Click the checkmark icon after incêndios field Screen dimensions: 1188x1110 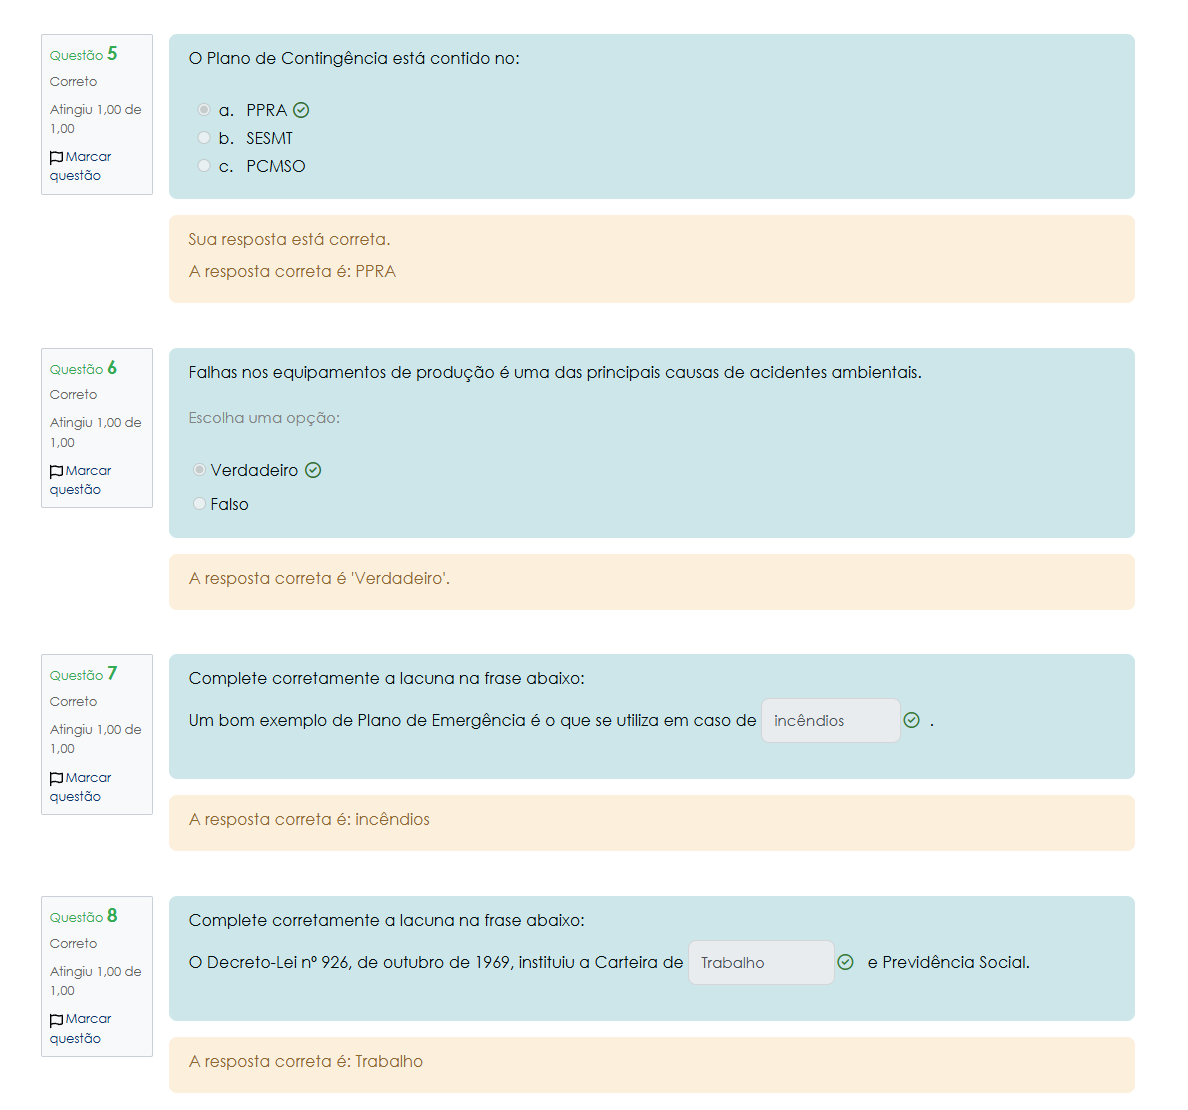[x=911, y=720]
